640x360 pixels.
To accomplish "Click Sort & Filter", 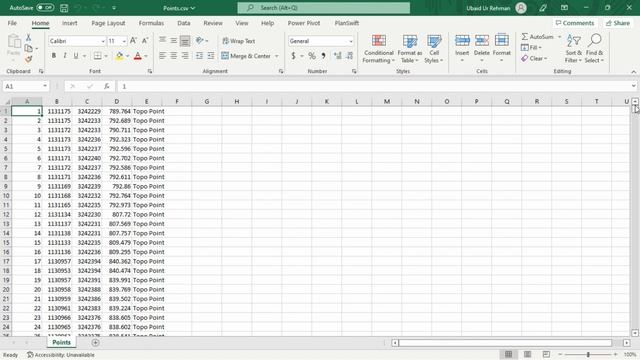I will (x=573, y=49).
